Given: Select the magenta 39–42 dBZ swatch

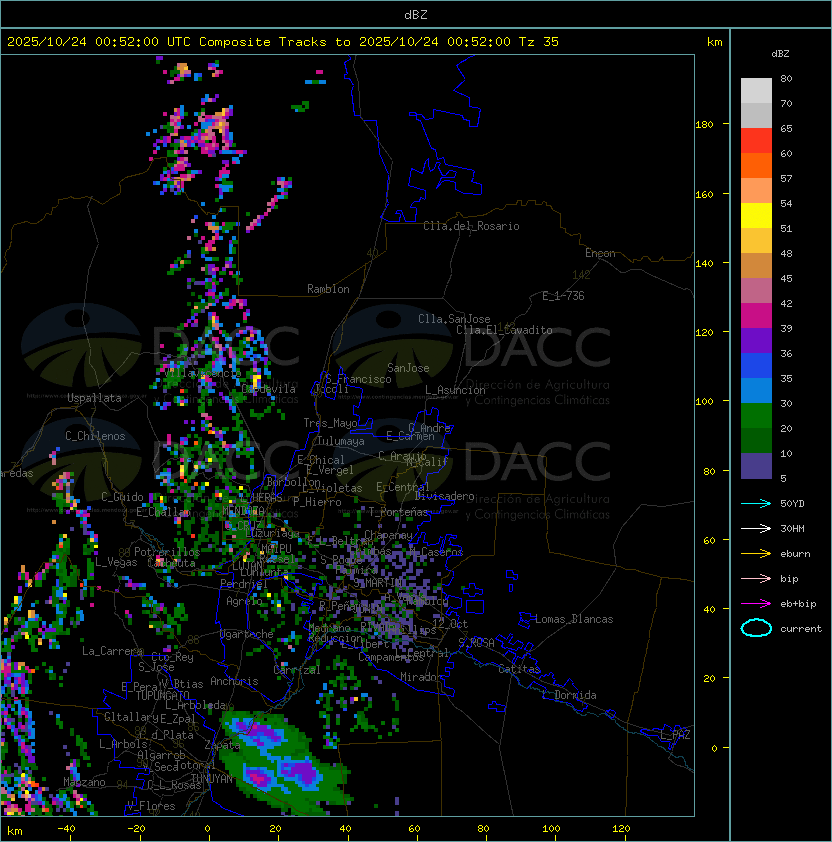Looking at the screenshot, I should 756,316.
